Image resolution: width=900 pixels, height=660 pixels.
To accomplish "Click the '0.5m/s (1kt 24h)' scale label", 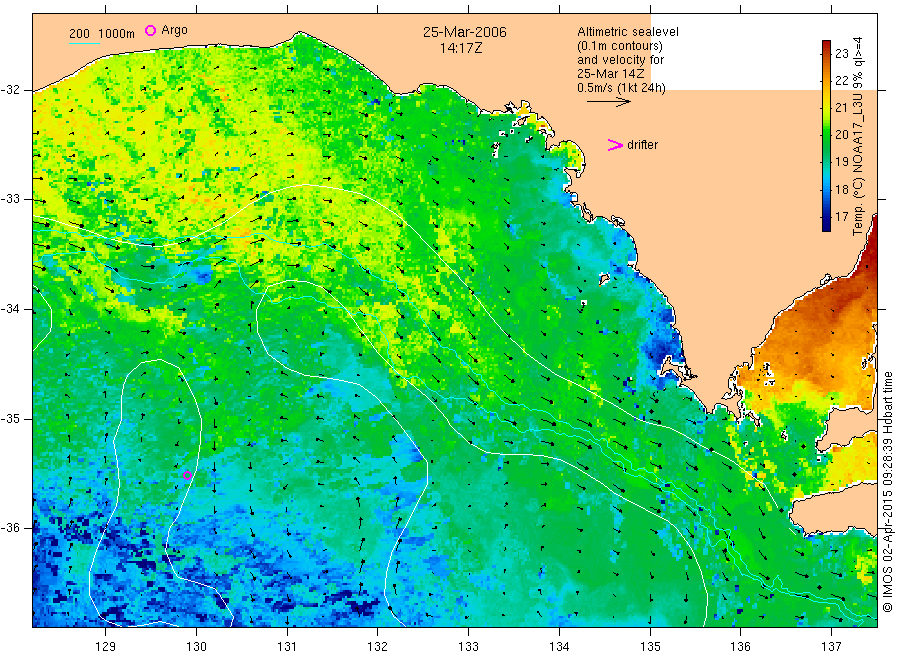I will click(622, 88).
